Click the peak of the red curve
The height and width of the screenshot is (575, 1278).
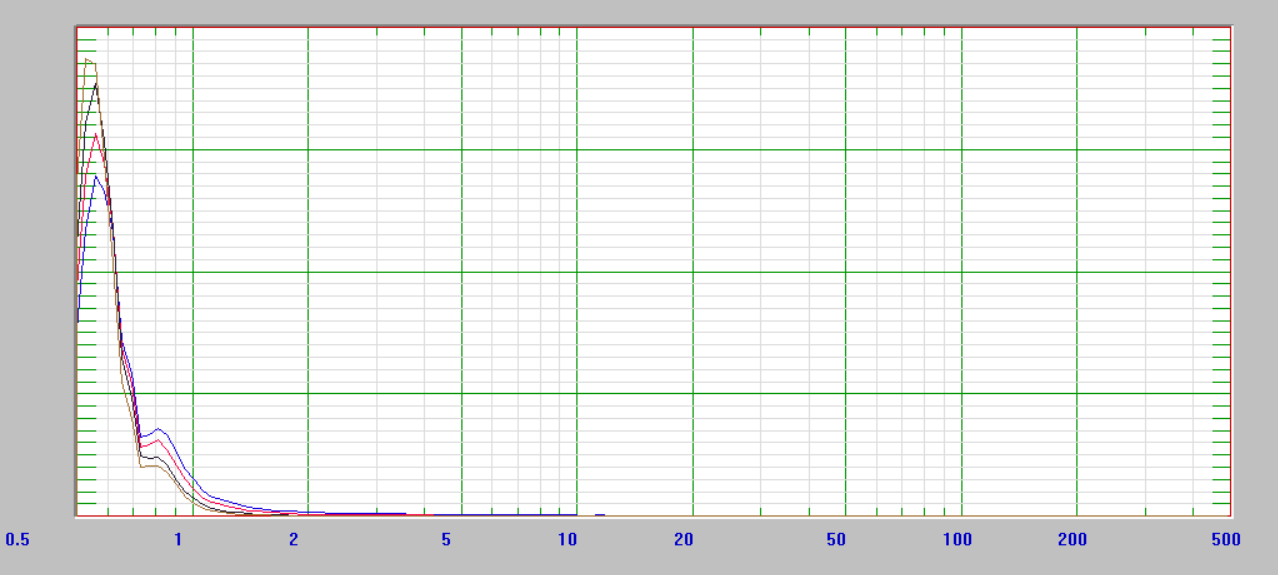95,134
